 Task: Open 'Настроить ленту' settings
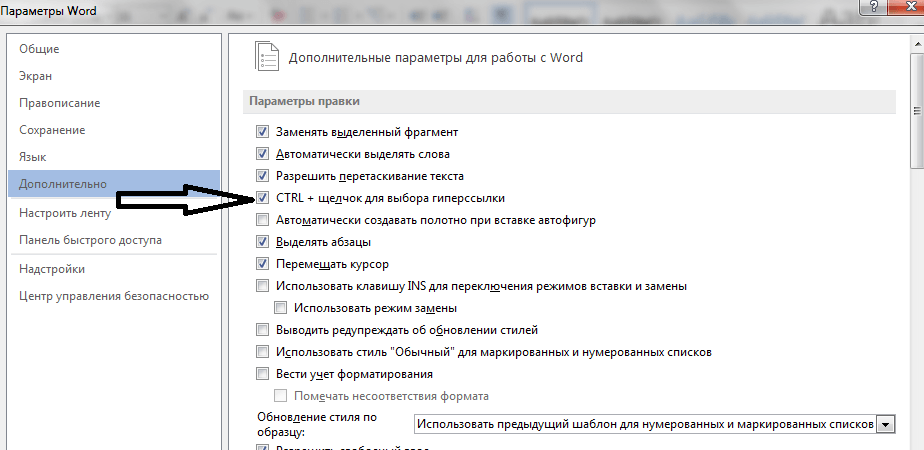coord(65,213)
